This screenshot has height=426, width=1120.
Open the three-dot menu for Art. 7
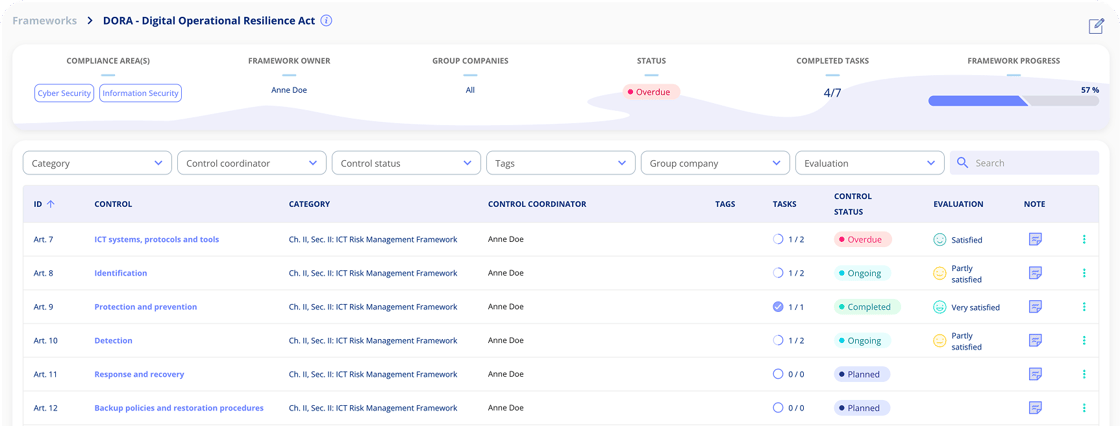click(1084, 239)
